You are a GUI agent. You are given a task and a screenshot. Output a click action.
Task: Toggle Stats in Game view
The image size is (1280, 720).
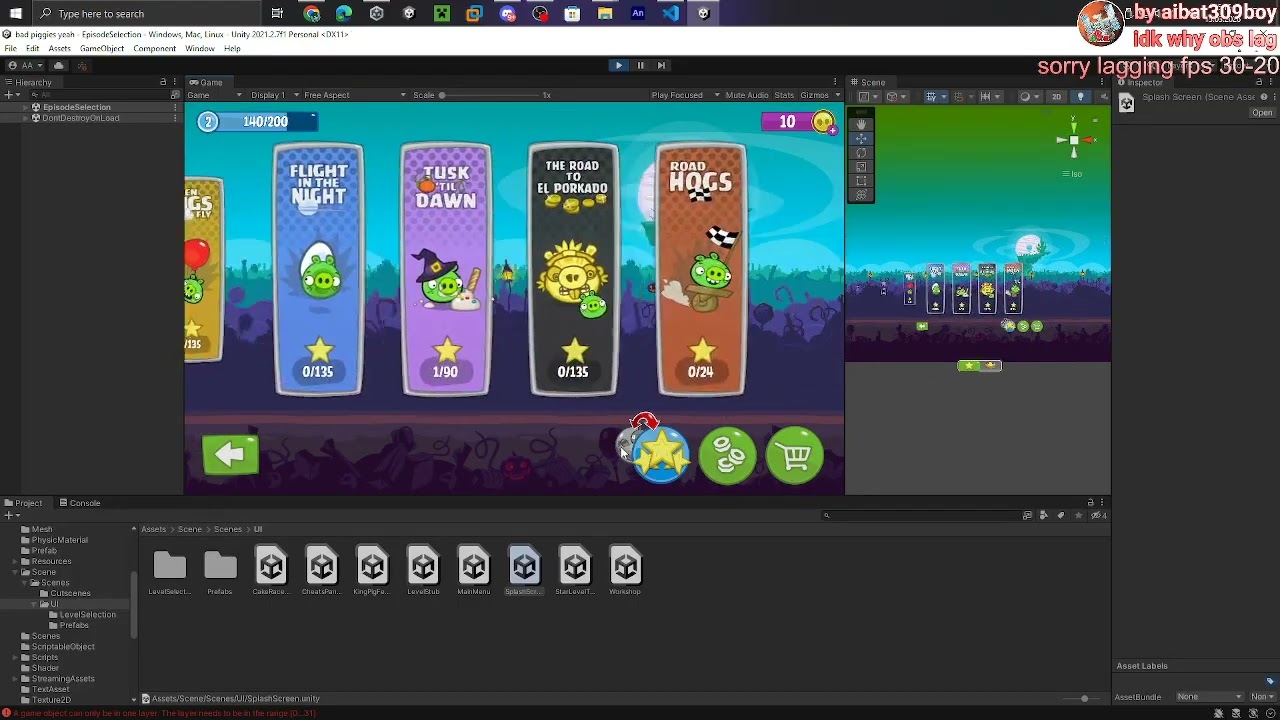click(x=784, y=95)
